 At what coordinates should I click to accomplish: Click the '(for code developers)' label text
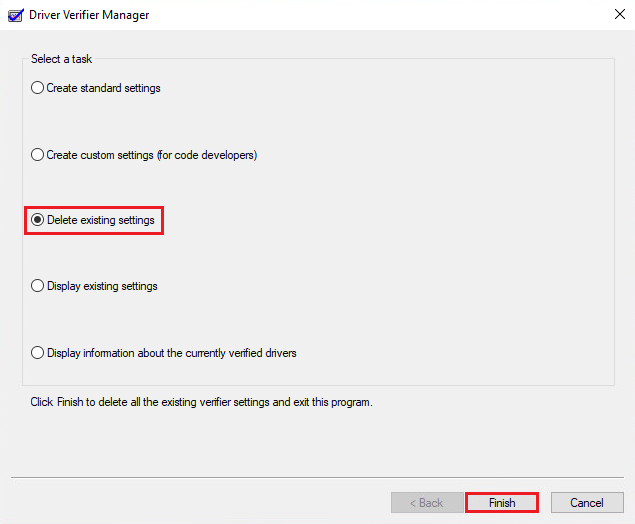207,155
